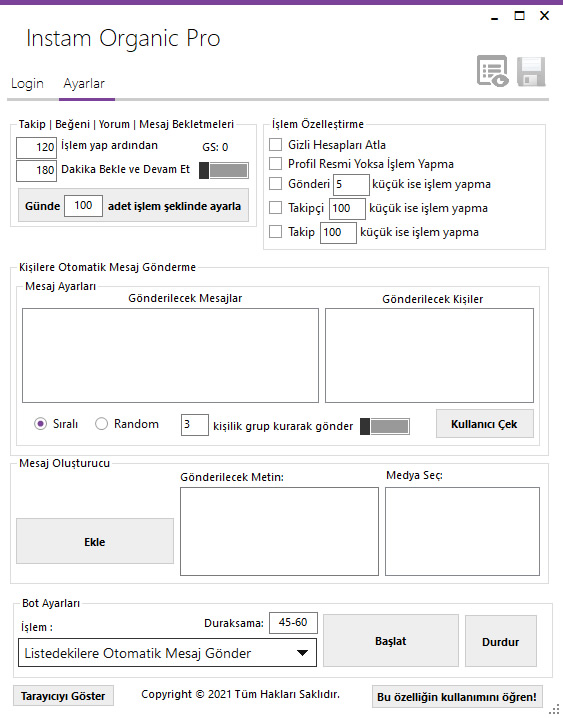
Task: Toggle the kişilik grup kurarak gönder switch
Action: 385,426
